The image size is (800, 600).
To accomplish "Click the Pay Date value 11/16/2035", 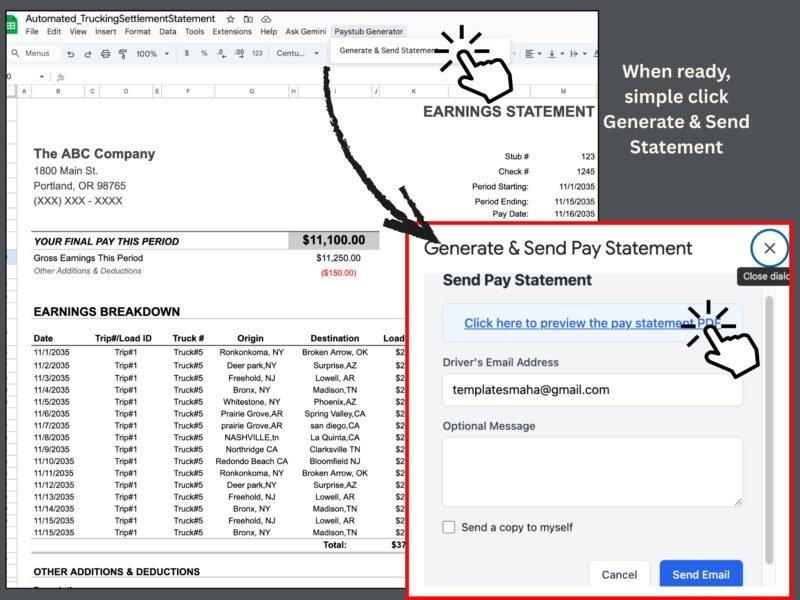I will coord(574,214).
